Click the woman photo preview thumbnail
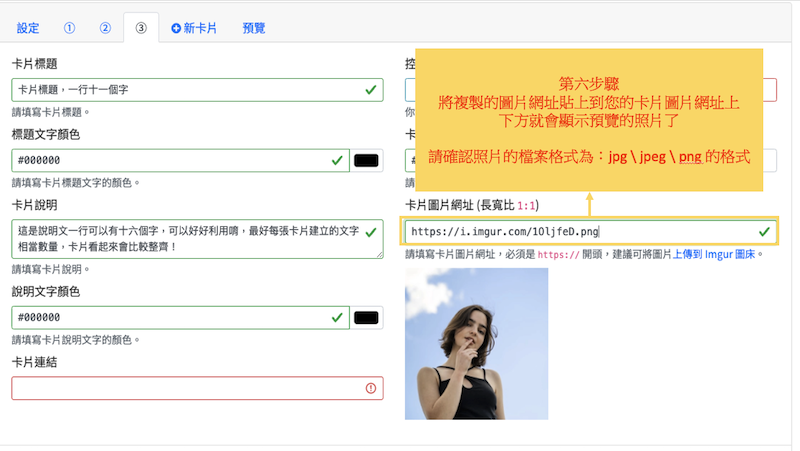 point(476,343)
